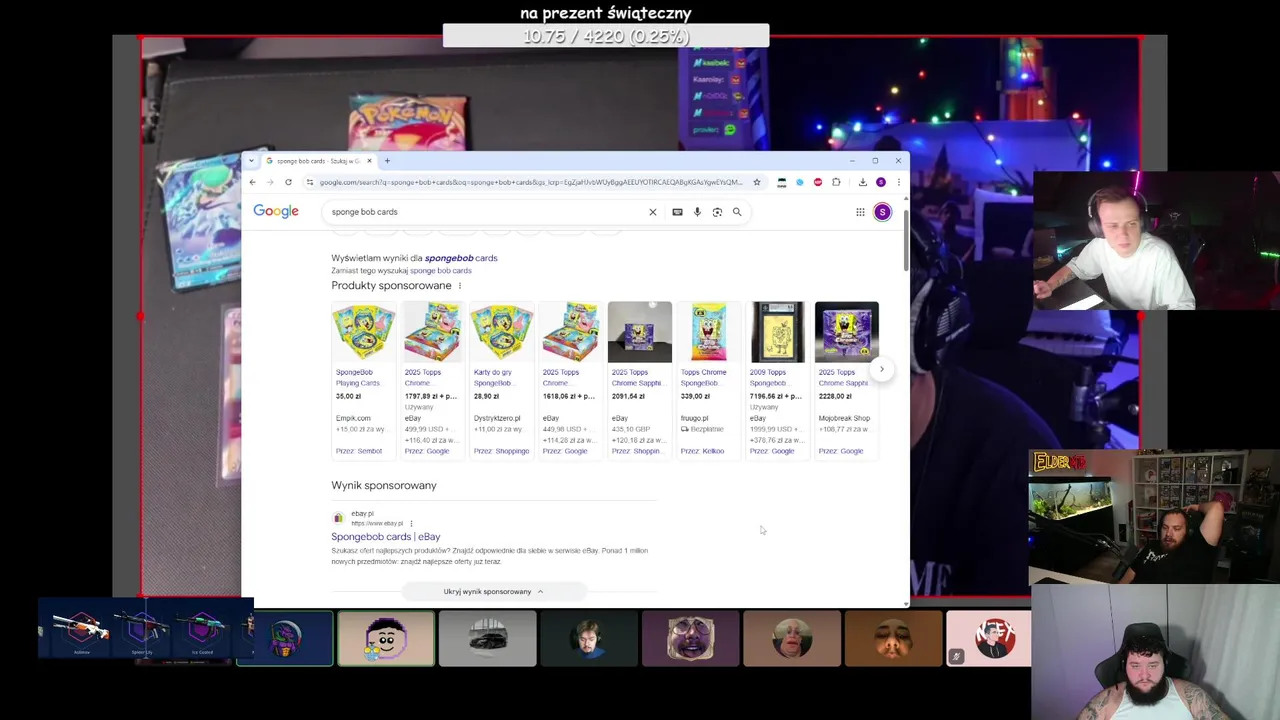This screenshot has height=720, width=1280.
Task: Click the Przez: Kelkoo link
Action: [702, 451]
